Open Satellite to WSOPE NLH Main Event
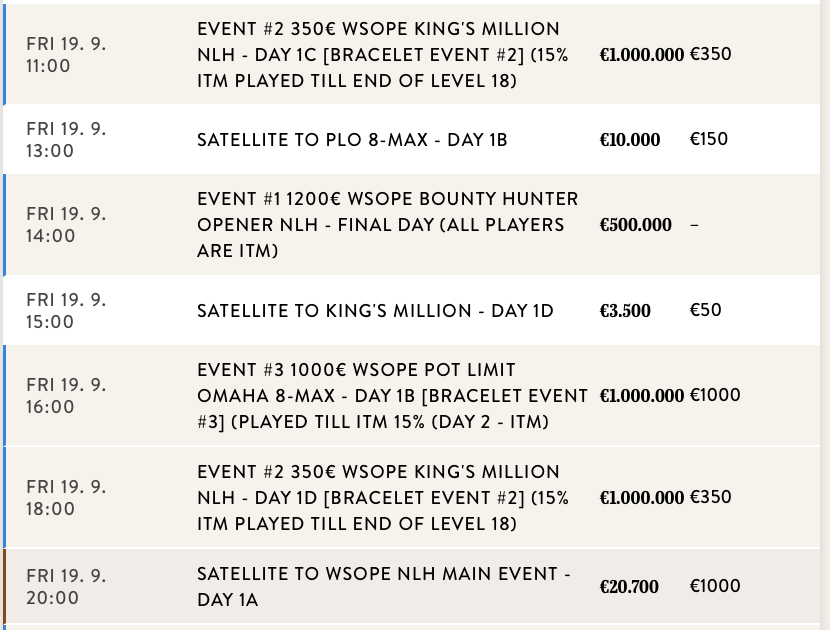Screen dimensions: 830x630 [x=383, y=587]
